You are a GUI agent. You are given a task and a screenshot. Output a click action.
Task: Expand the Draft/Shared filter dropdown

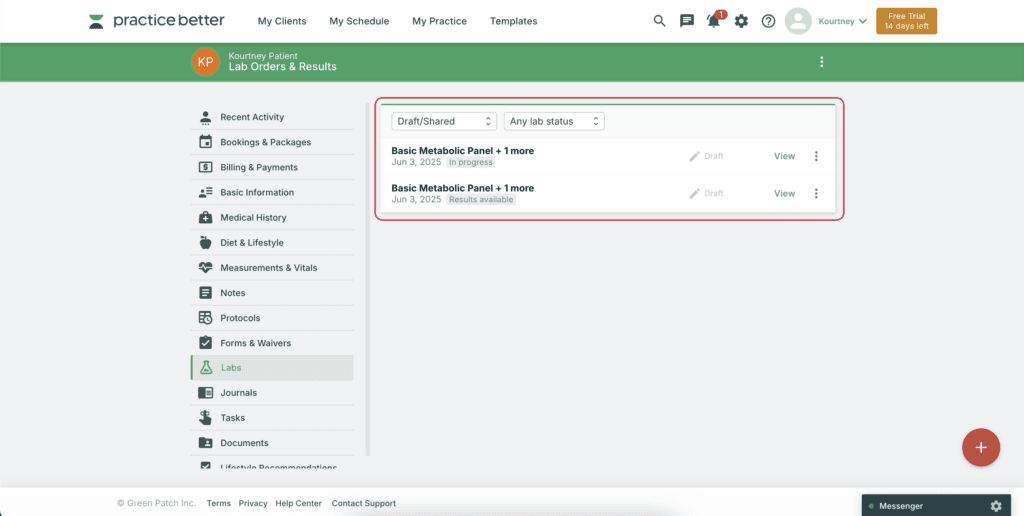(x=444, y=121)
